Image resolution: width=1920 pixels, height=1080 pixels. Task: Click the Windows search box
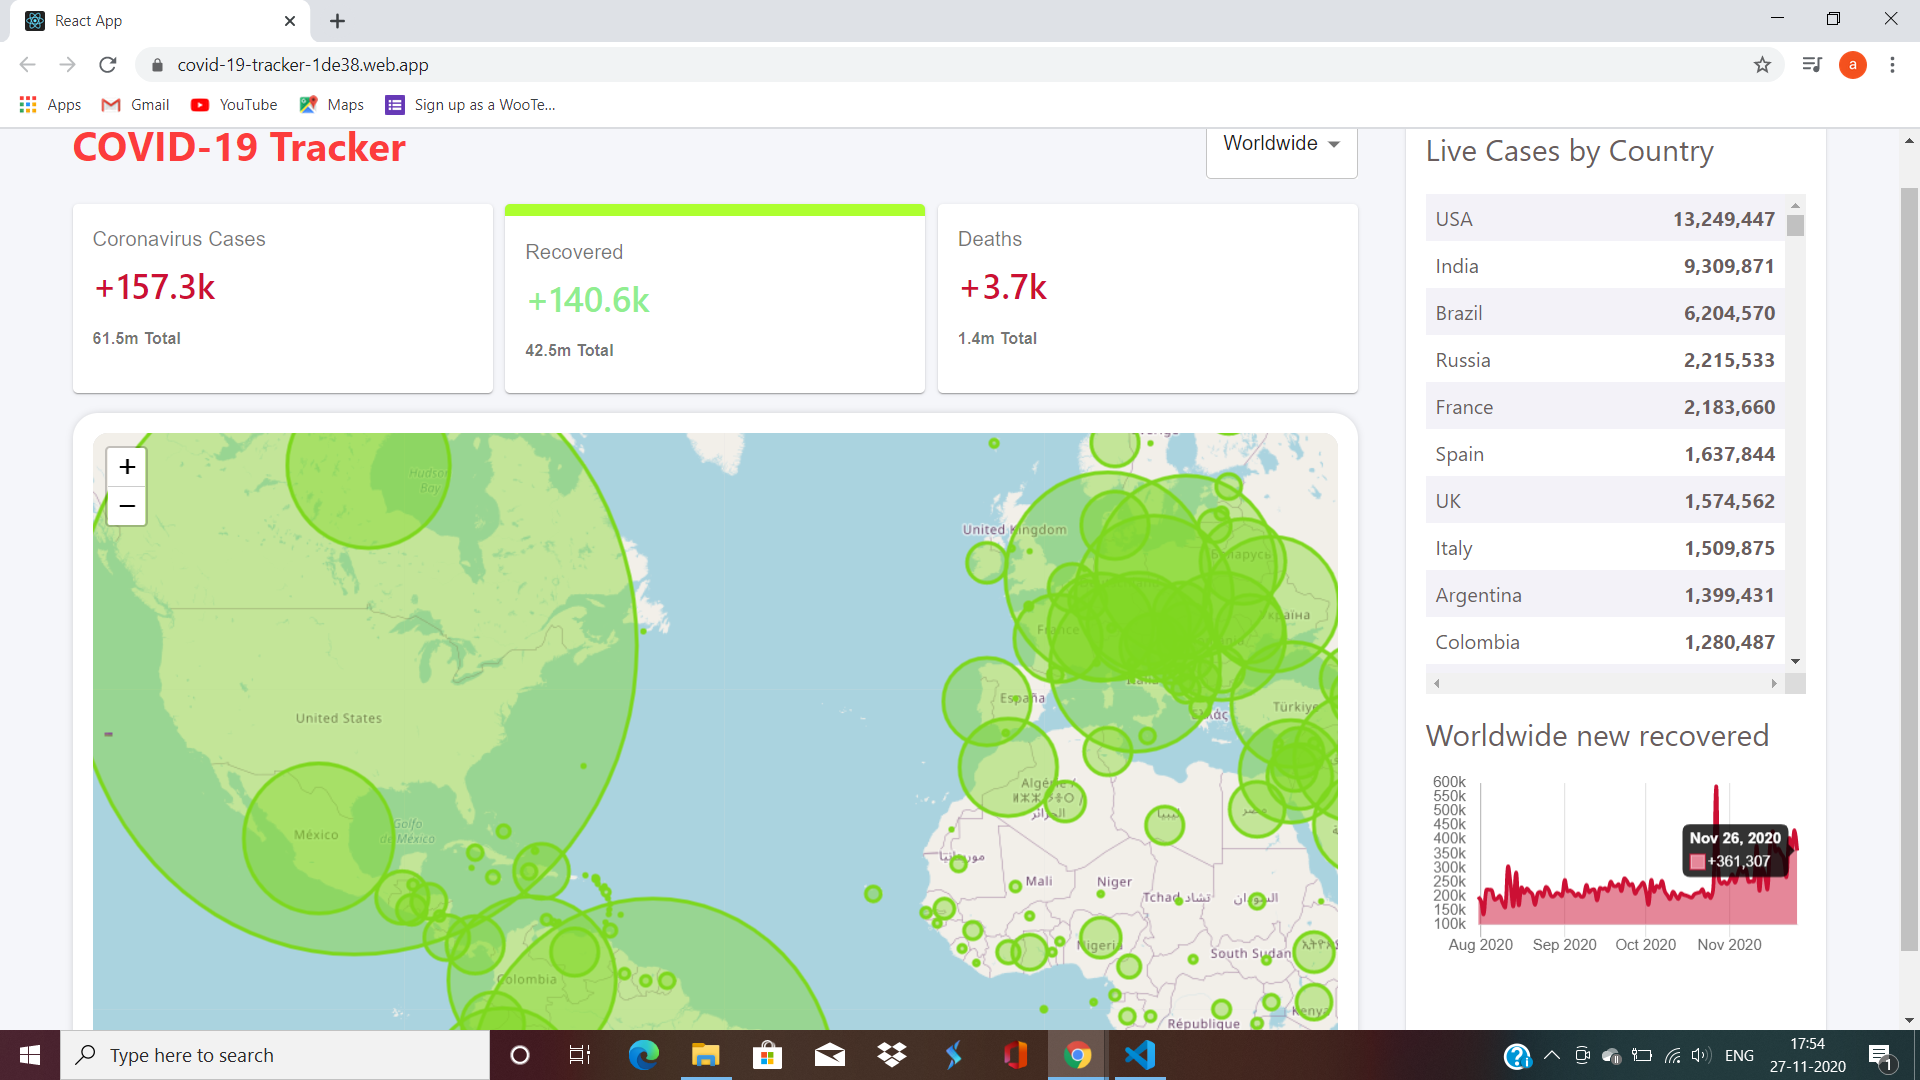pyautogui.click(x=275, y=1055)
